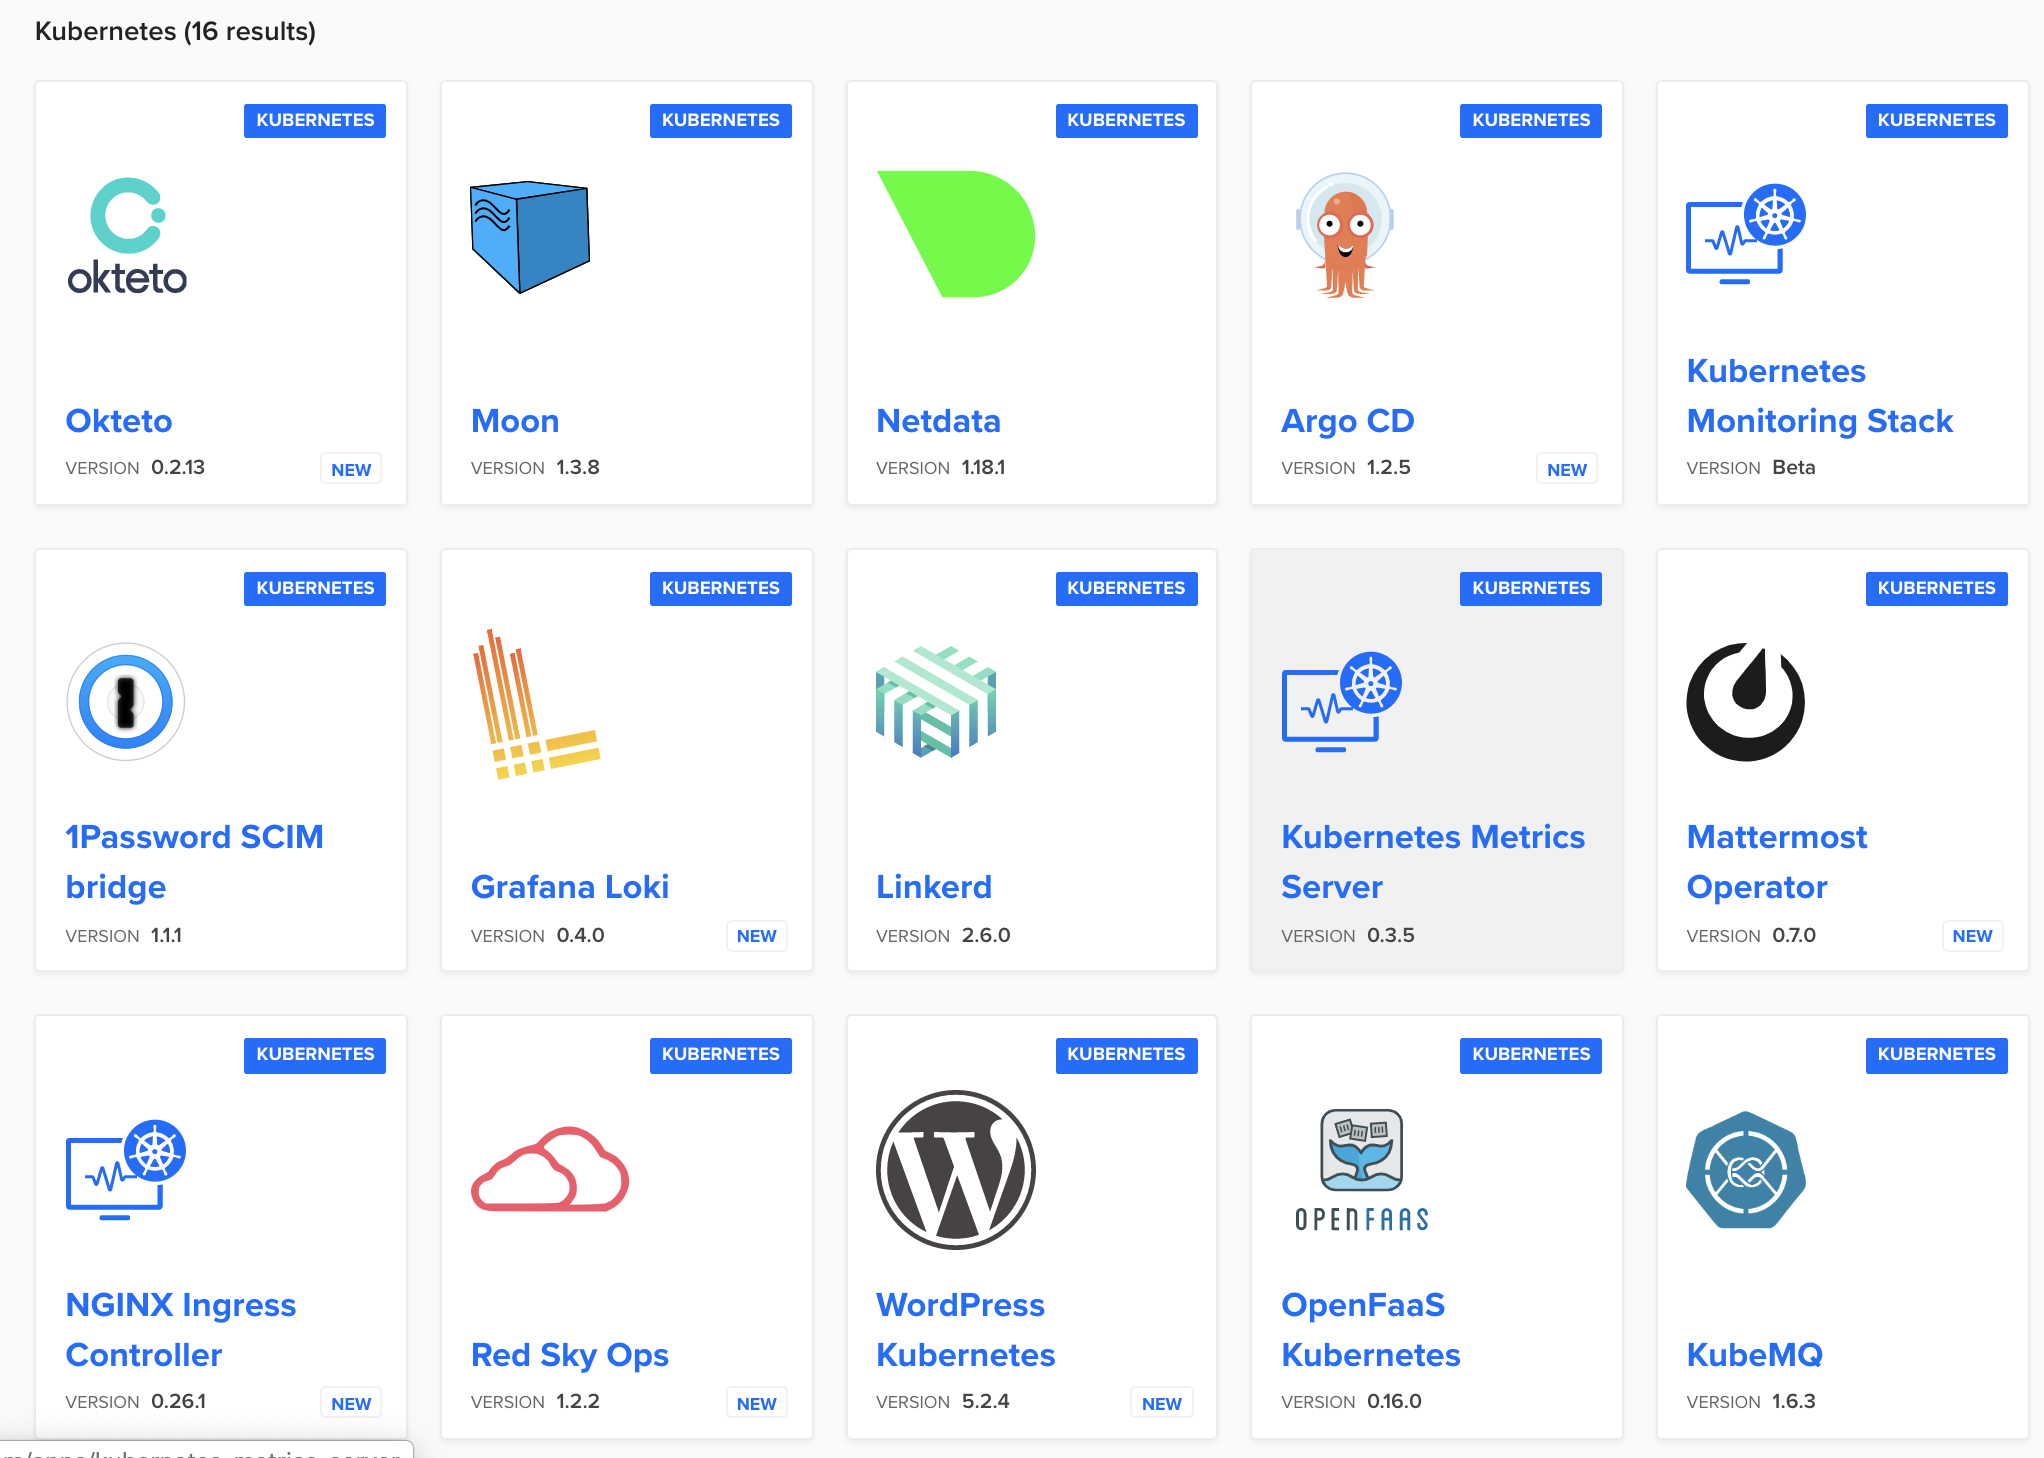The width and height of the screenshot is (2044, 1458).
Task: Click the NEW badge on Argo CD card
Action: [x=1567, y=469]
